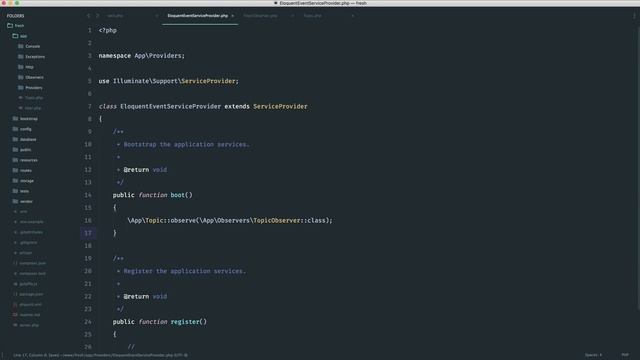
Task: Close the TopicObserver.php tab
Action: tap(292, 16)
